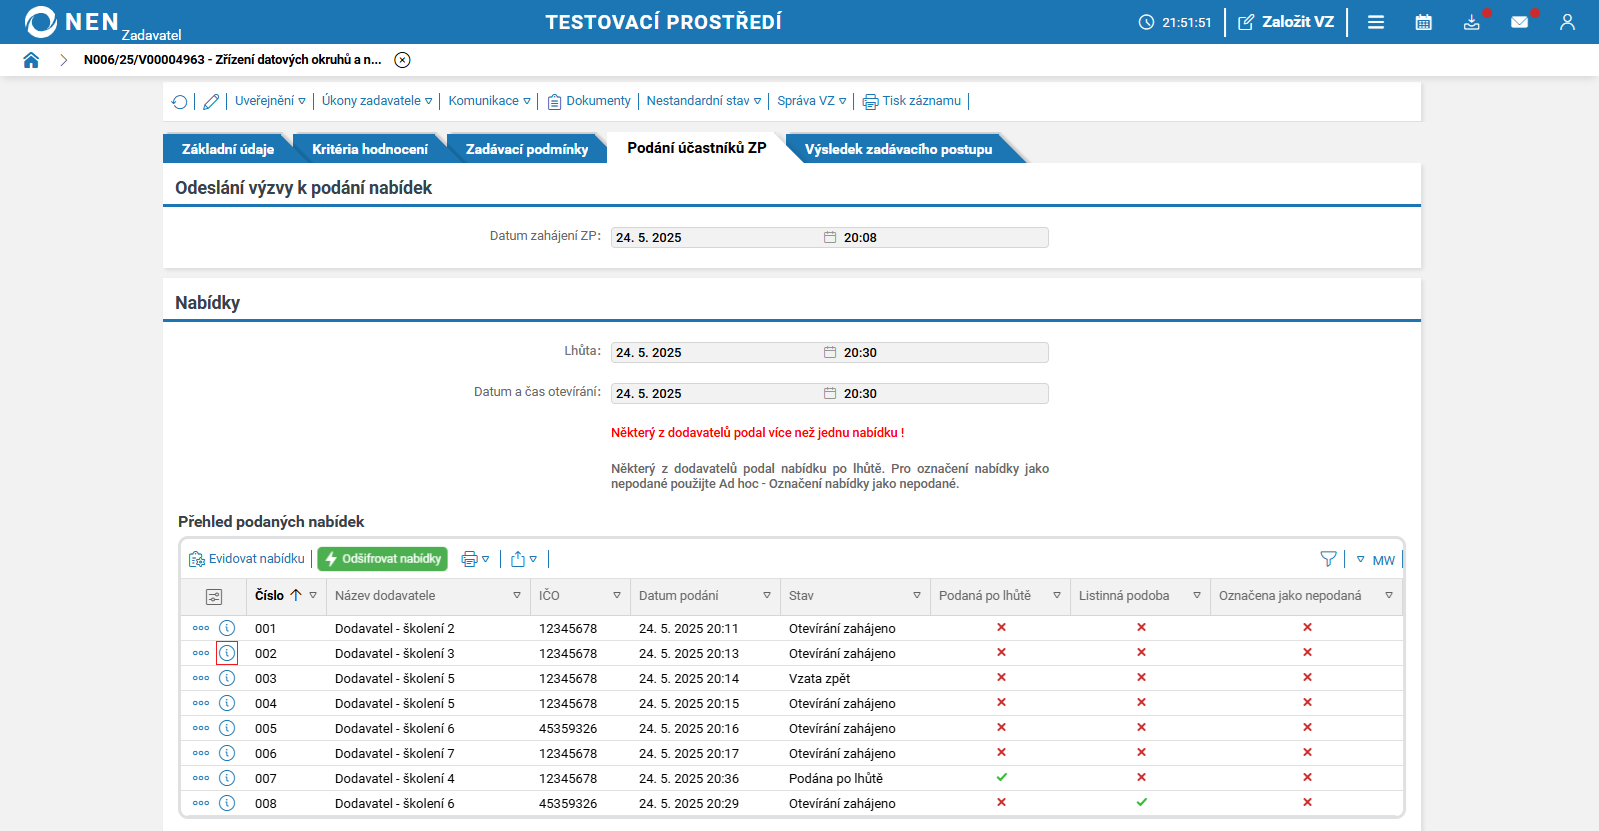Image resolution: width=1599 pixels, height=831 pixels.
Task: Open the column settings icon in table header
Action: coord(214,596)
